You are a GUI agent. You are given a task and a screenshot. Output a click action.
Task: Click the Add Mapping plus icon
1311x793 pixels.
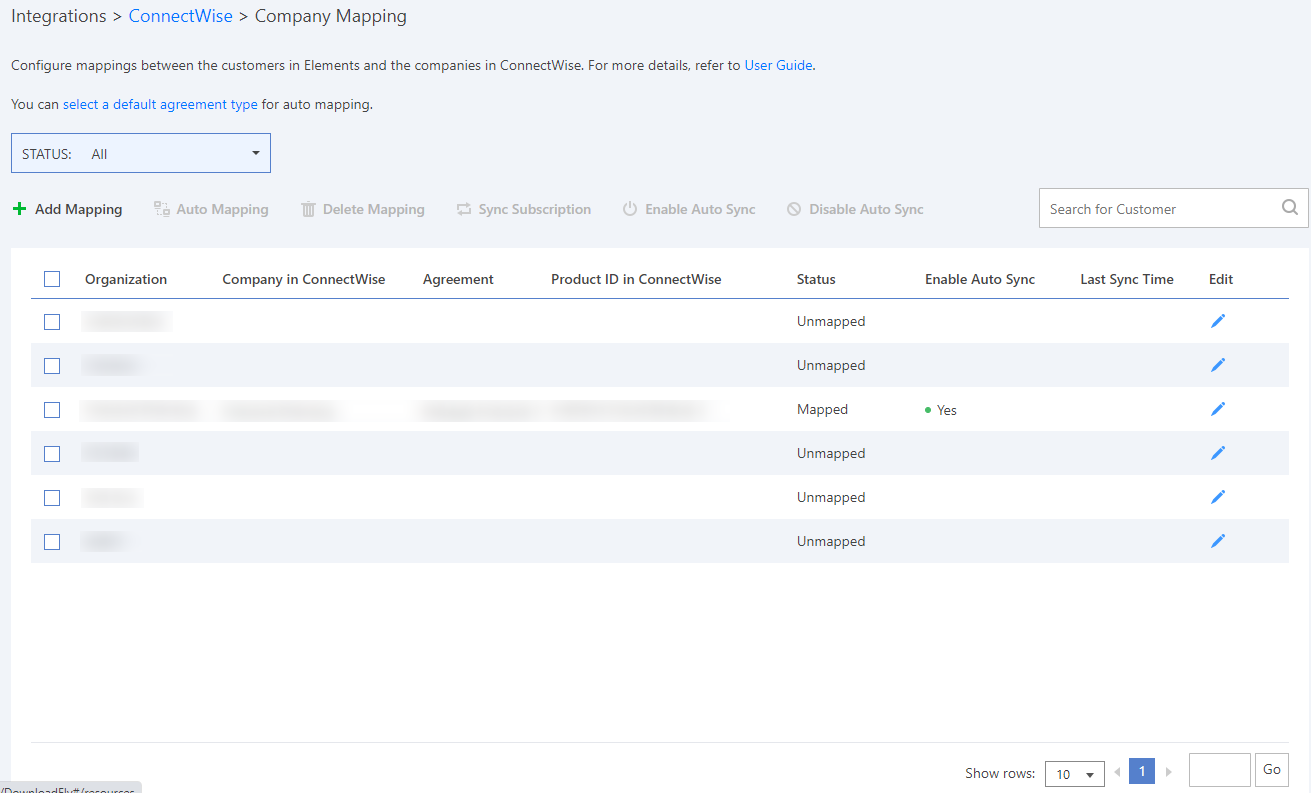tap(20, 208)
